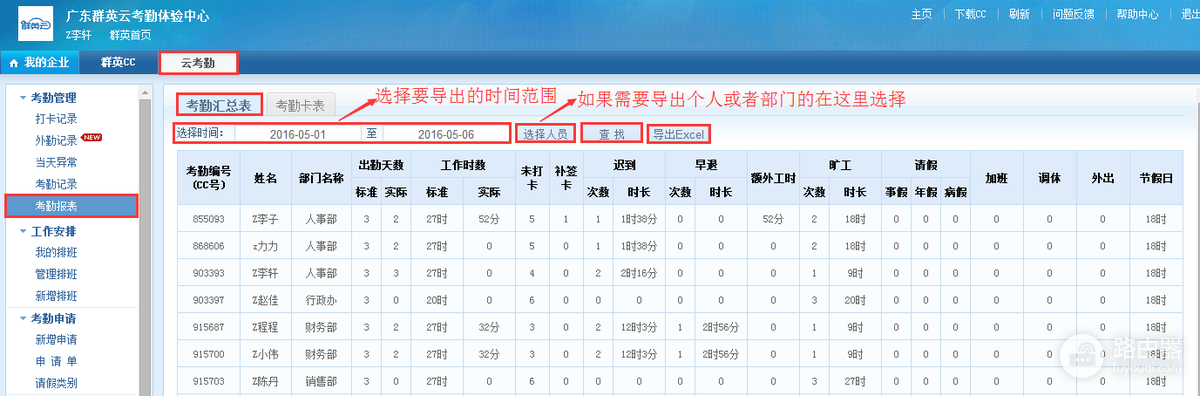Open 新增排班 in the sidebar

(56, 295)
